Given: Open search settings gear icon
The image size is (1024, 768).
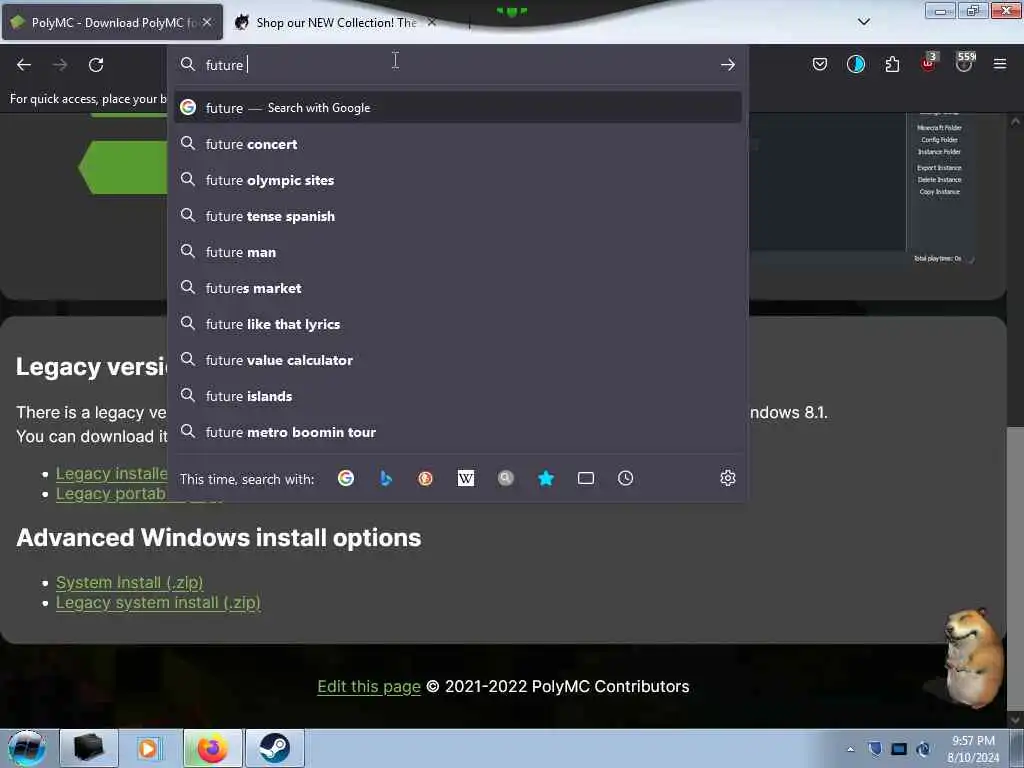Looking at the screenshot, I should 728,478.
